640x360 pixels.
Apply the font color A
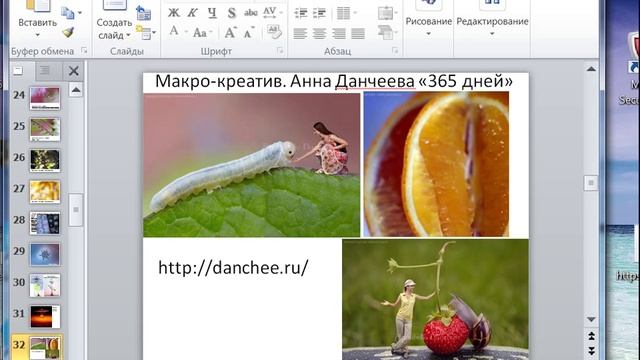[174, 31]
